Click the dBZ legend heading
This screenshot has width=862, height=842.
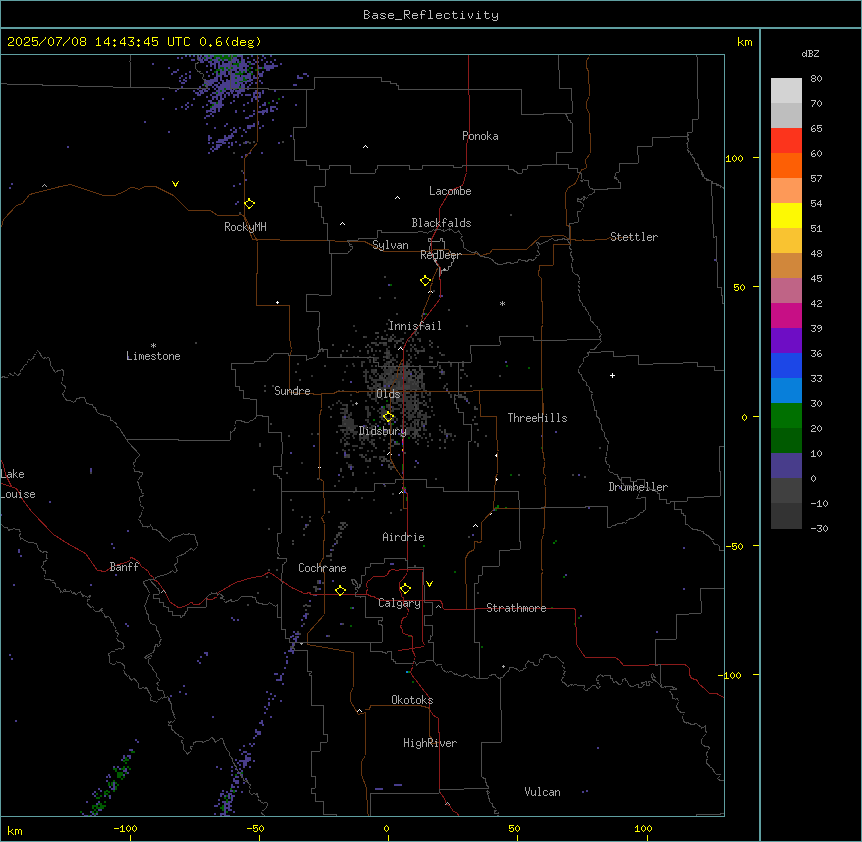pos(810,53)
